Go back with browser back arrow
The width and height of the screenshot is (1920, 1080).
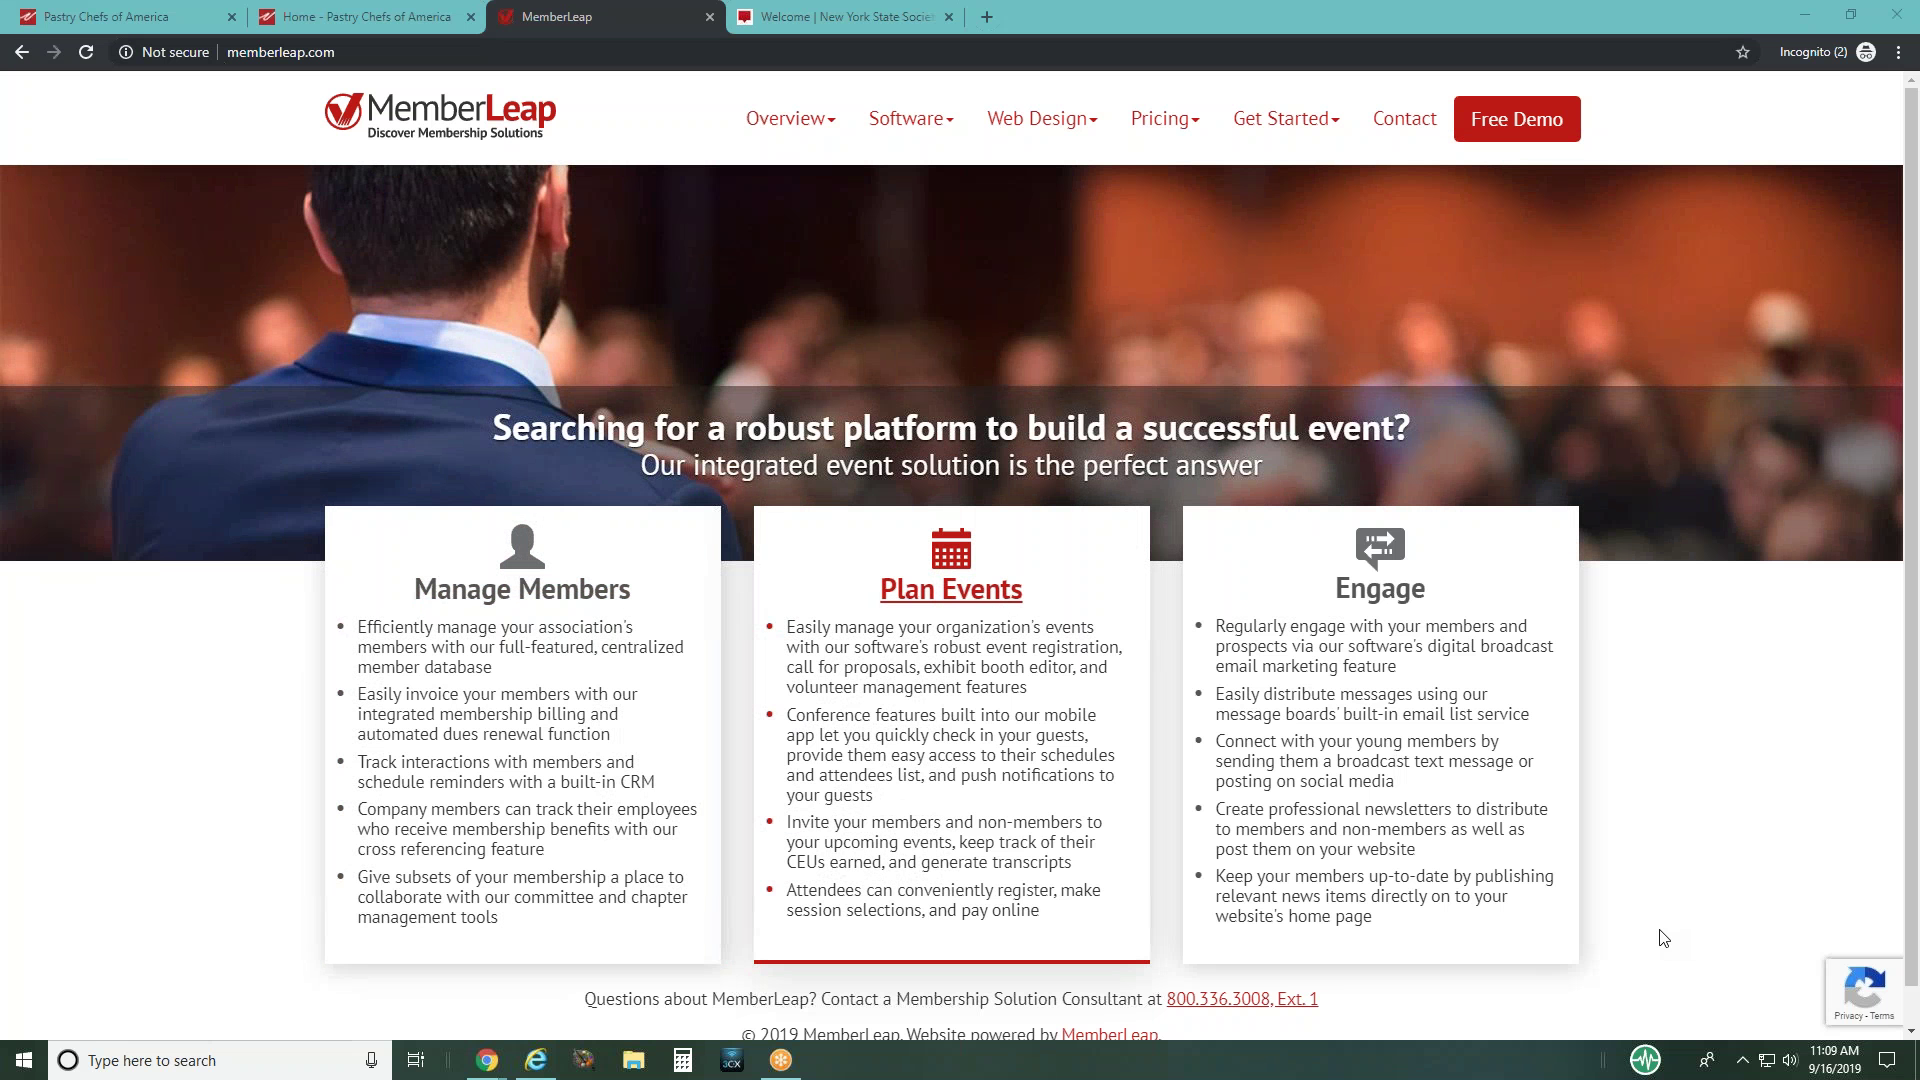(22, 52)
